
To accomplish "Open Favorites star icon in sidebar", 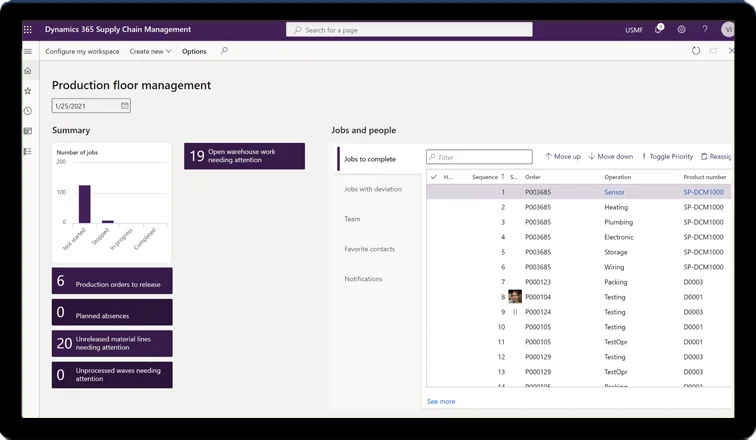I will pyautogui.click(x=28, y=91).
